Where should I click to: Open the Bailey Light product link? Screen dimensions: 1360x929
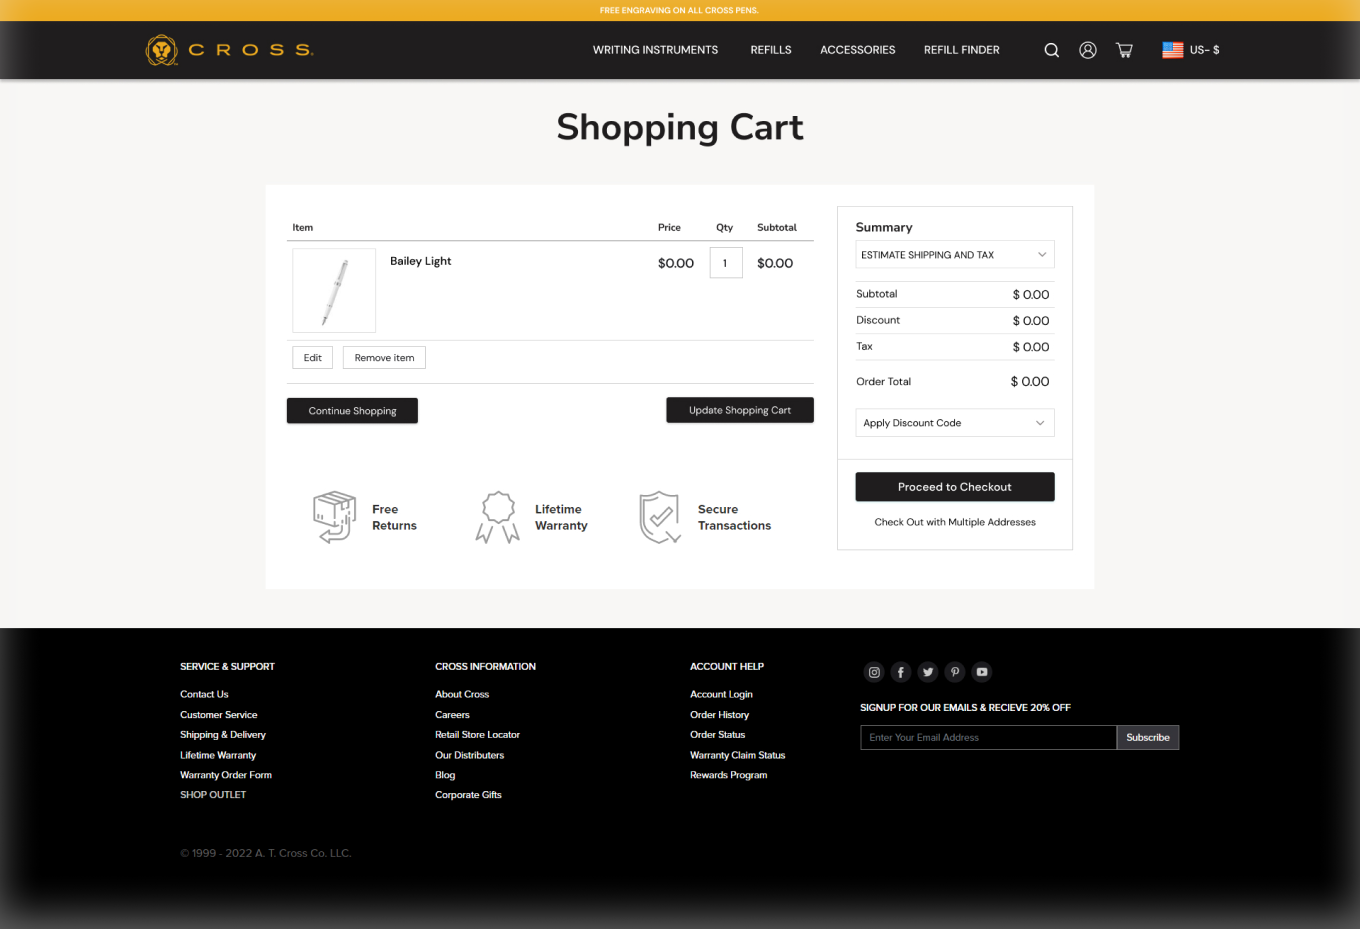421,261
